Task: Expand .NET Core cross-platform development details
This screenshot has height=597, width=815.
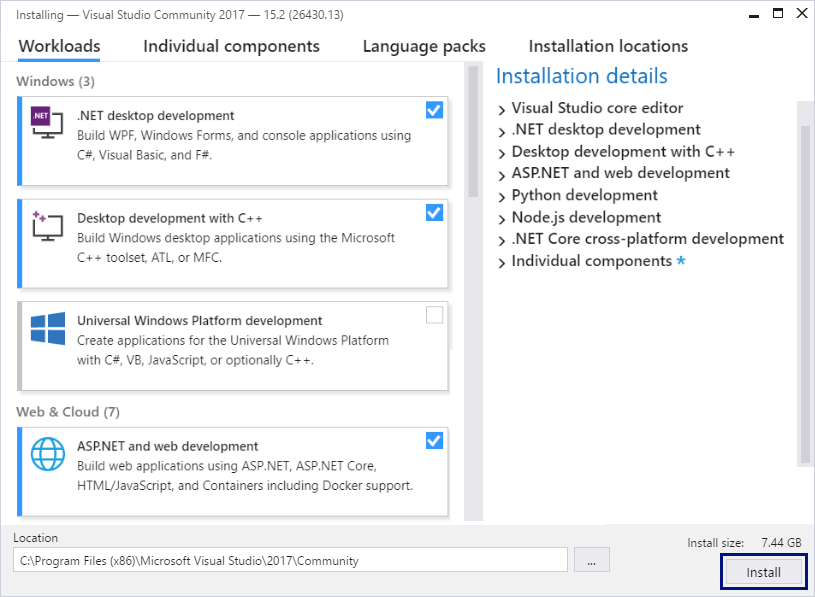Action: (502, 241)
